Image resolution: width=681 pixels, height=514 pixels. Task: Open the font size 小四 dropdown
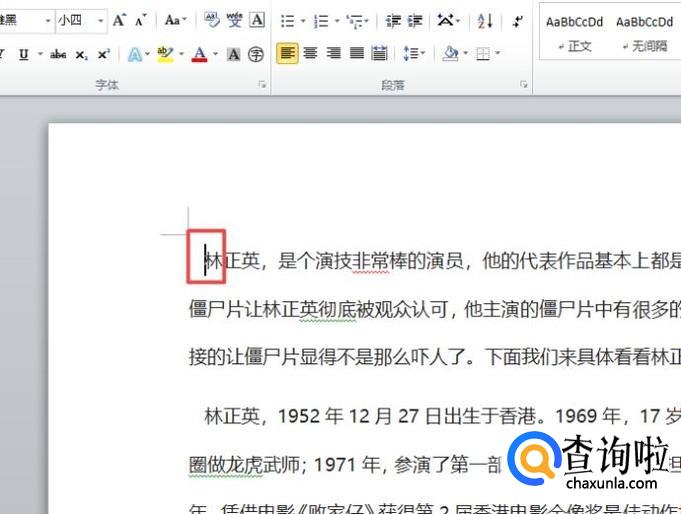click(x=101, y=20)
